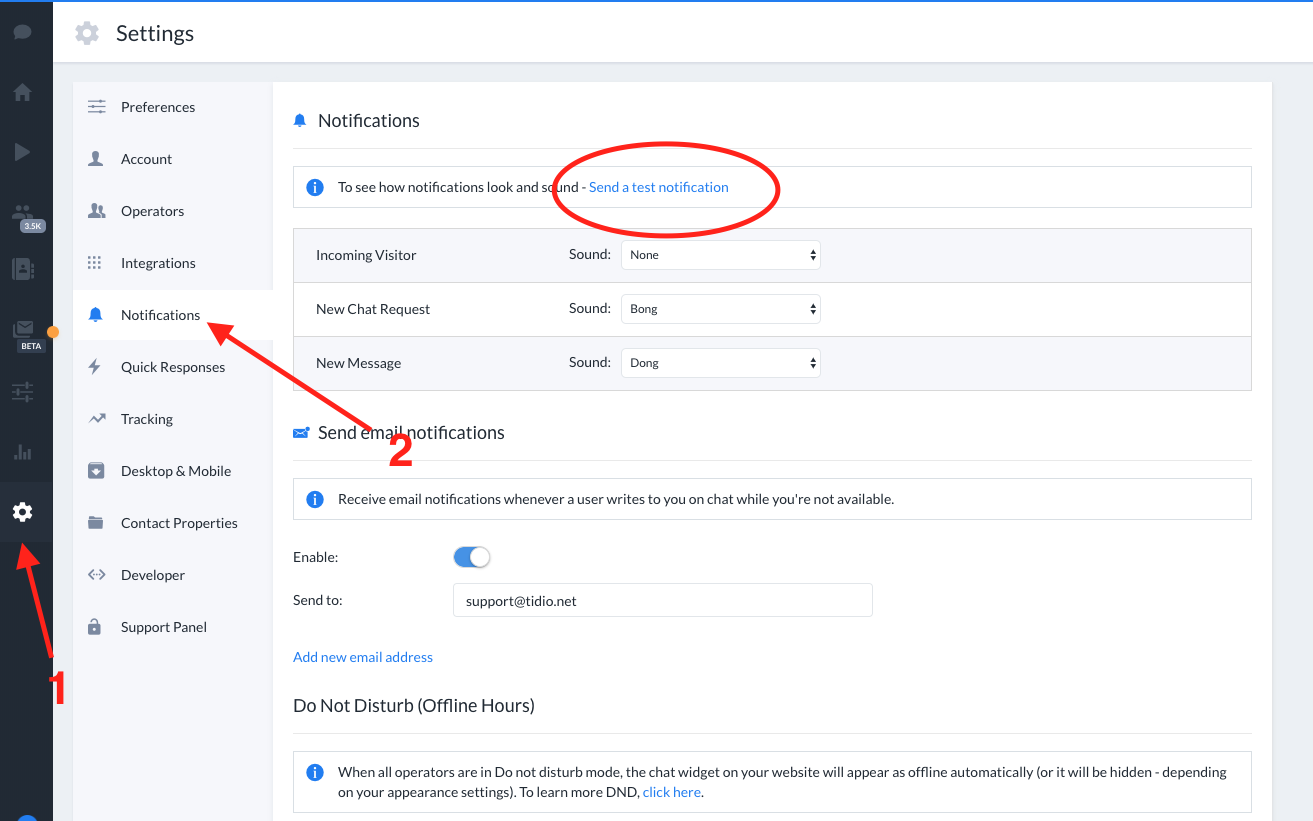The width and height of the screenshot is (1313, 821).
Task: Select the Quick Responses section
Action: 173,366
